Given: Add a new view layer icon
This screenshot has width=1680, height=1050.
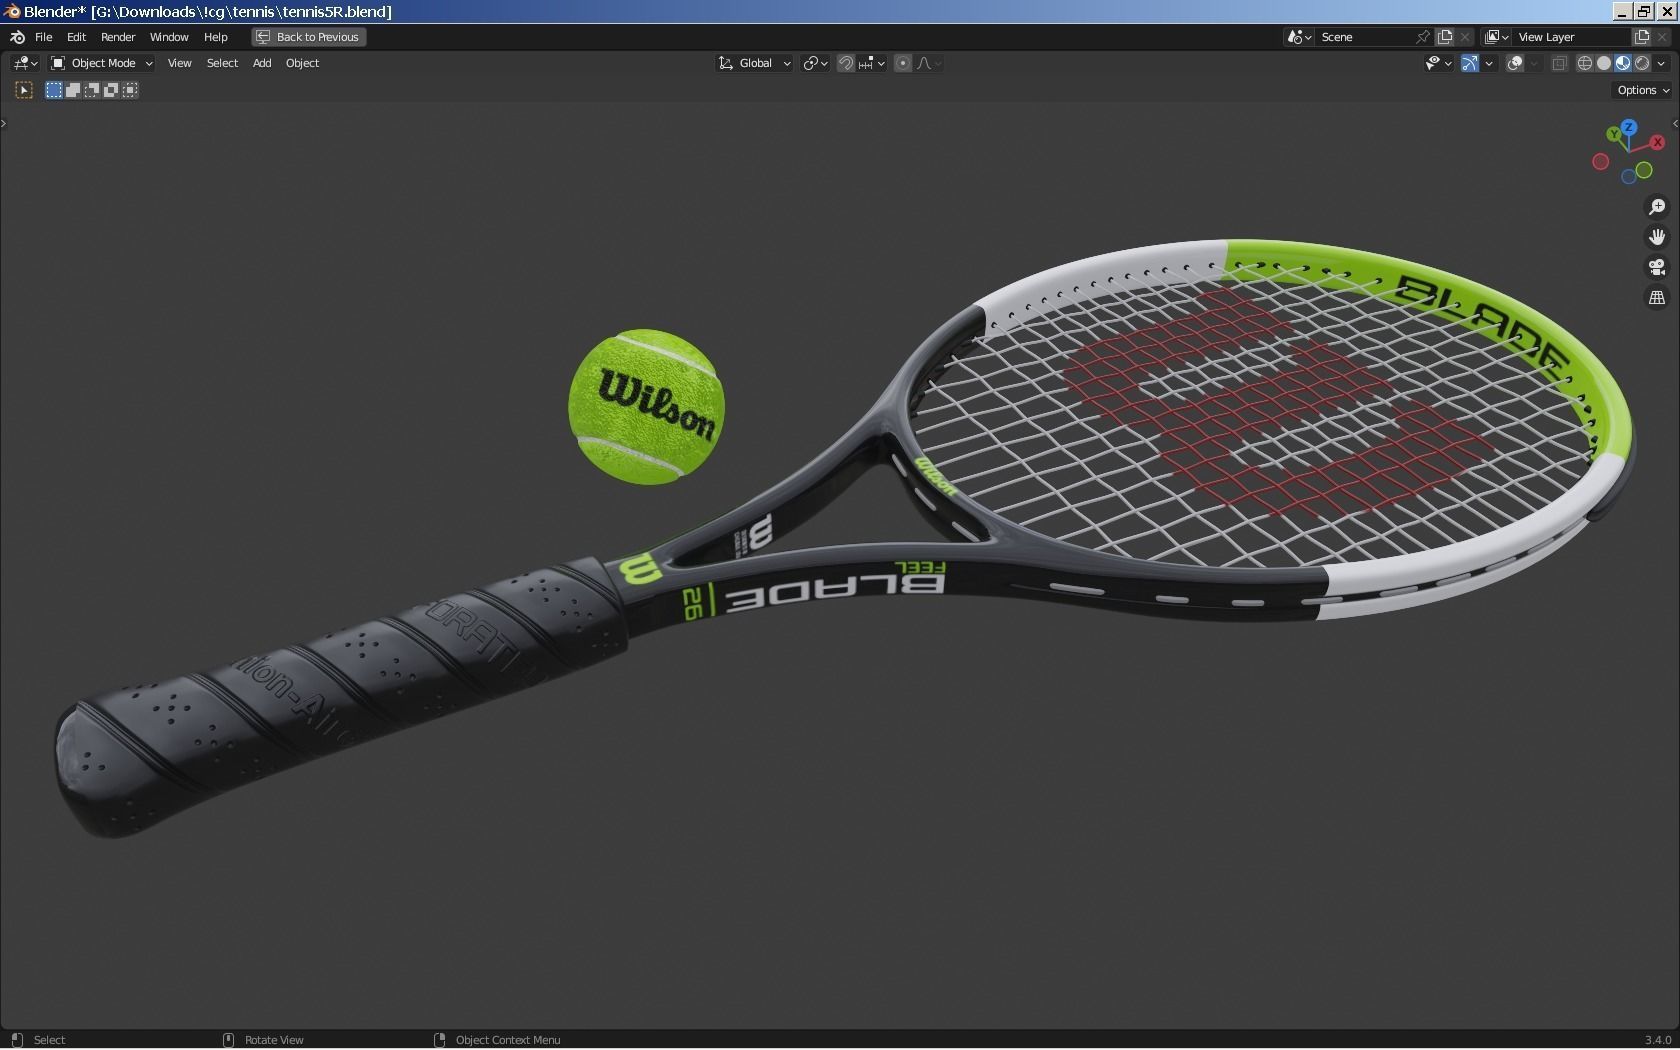Looking at the screenshot, I should click(x=1641, y=37).
